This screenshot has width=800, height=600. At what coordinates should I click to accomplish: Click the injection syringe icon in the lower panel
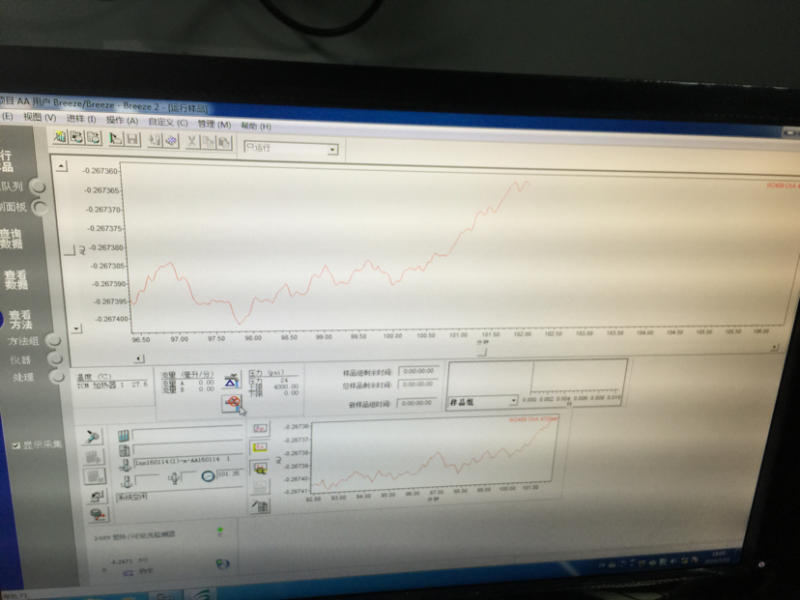tap(92, 437)
